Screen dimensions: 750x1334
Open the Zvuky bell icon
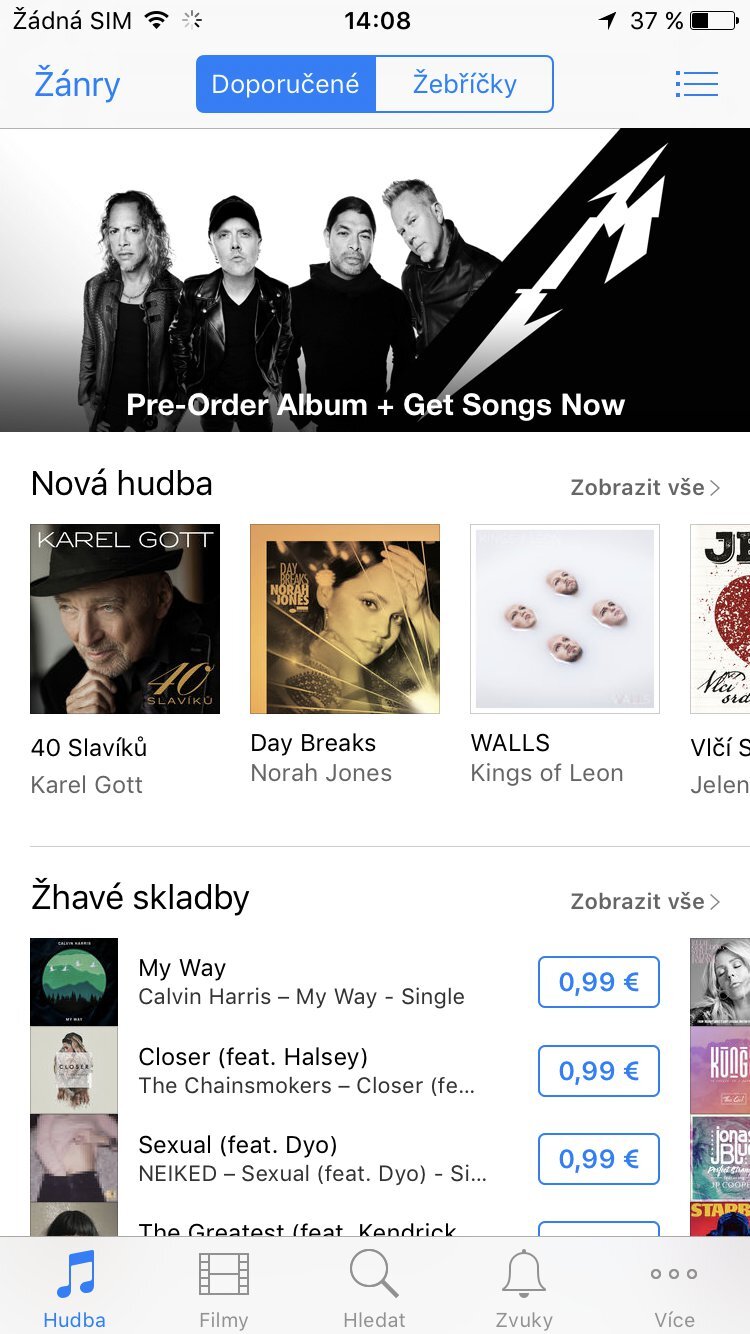click(x=524, y=1274)
